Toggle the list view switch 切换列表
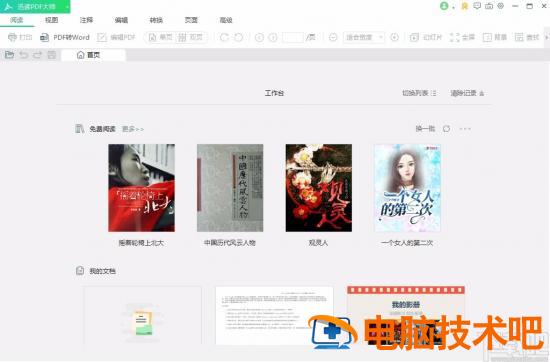Image resolution: width=550 pixels, height=362 pixels. (x=419, y=93)
